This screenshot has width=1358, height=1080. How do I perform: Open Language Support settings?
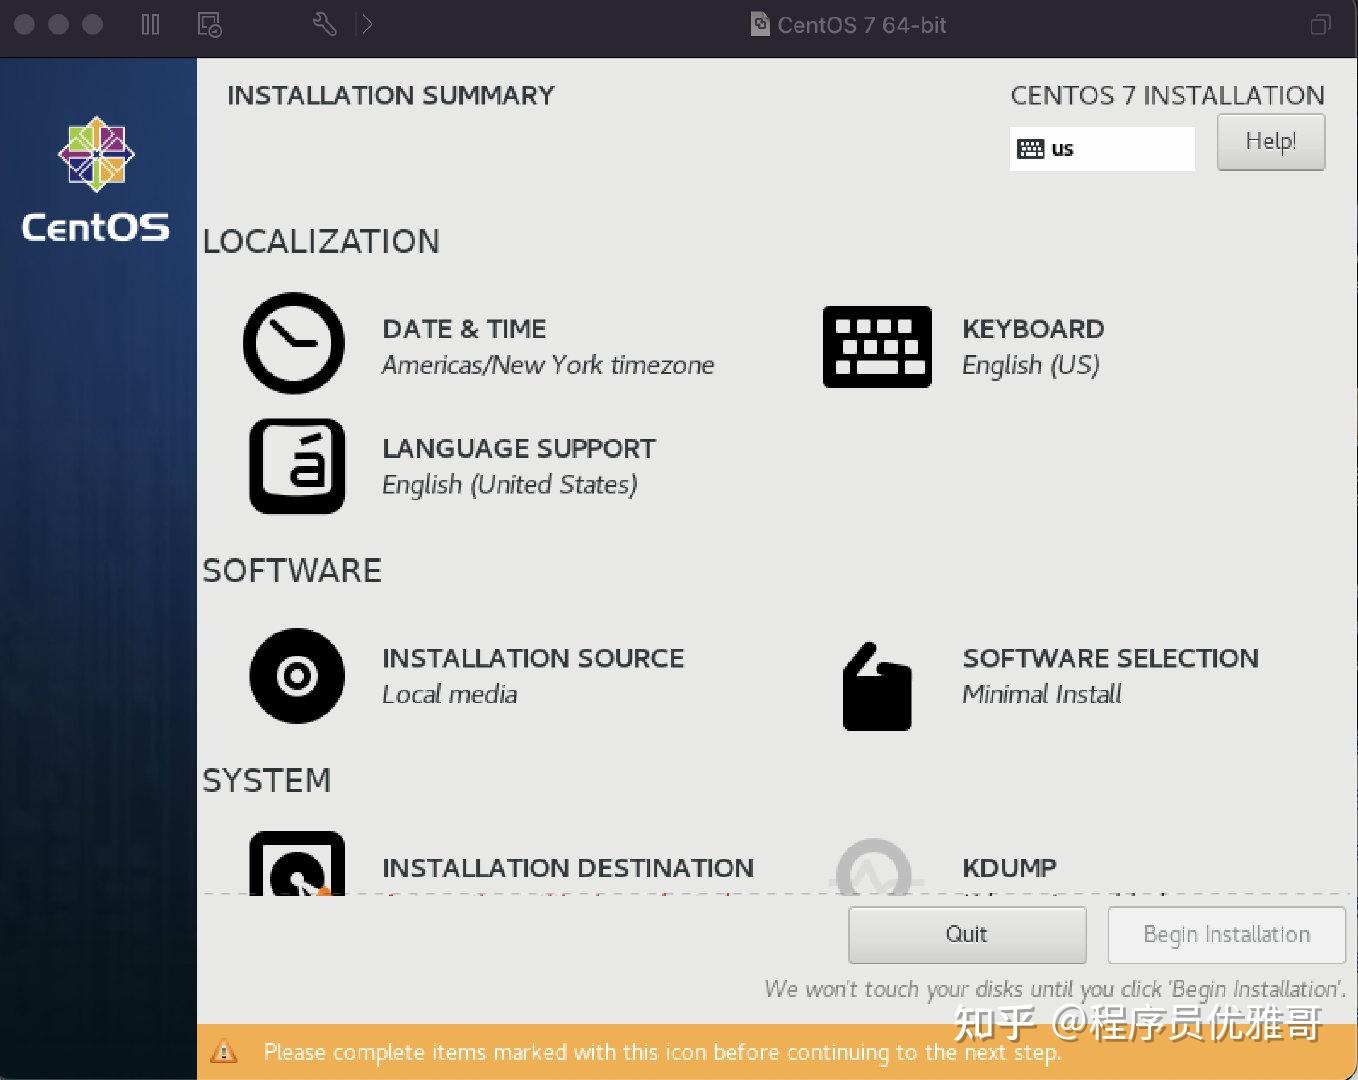(x=296, y=466)
